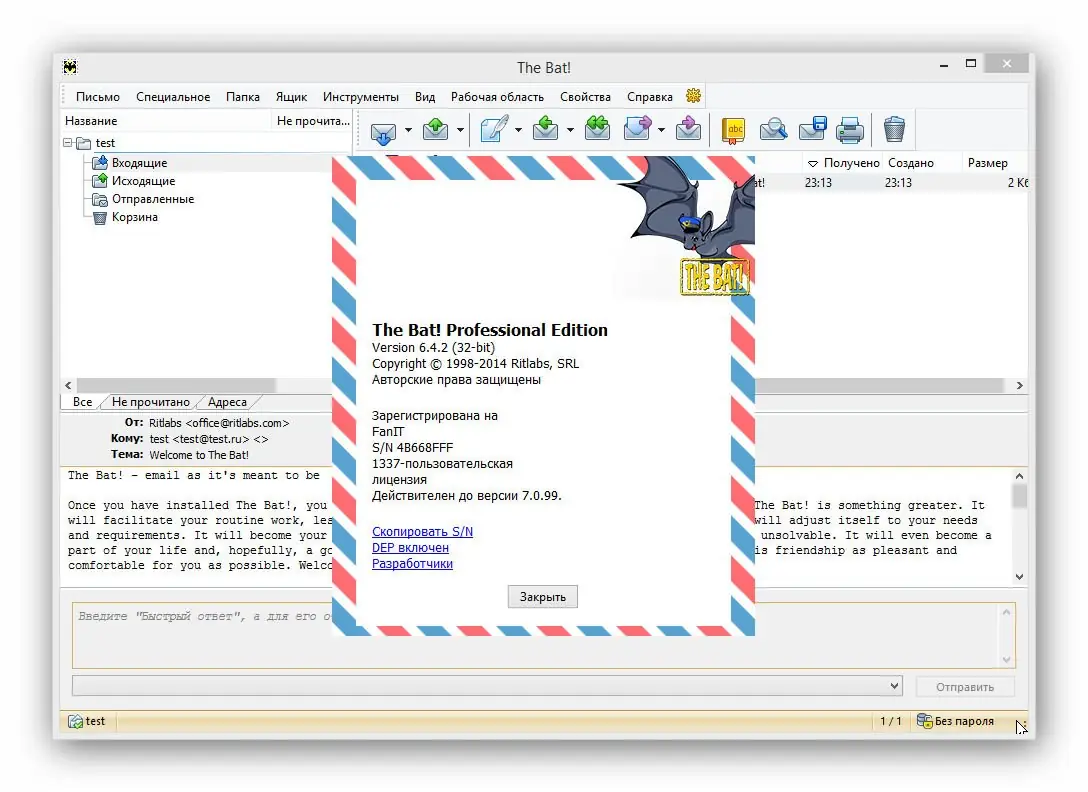Sort by the Размер column header
The width and height of the screenshot is (1088, 792).
[x=988, y=162]
